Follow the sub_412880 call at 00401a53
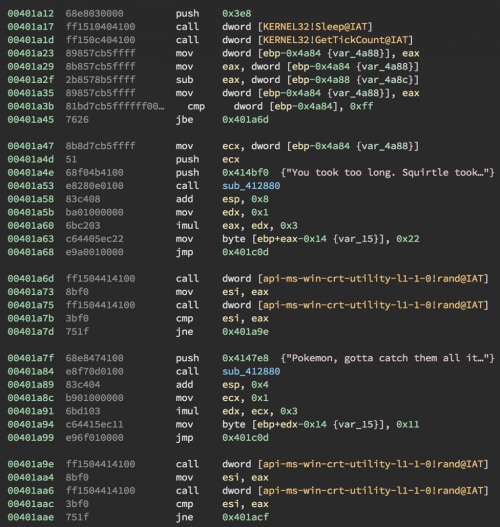The width and height of the screenshot is (500, 527). point(251,186)
